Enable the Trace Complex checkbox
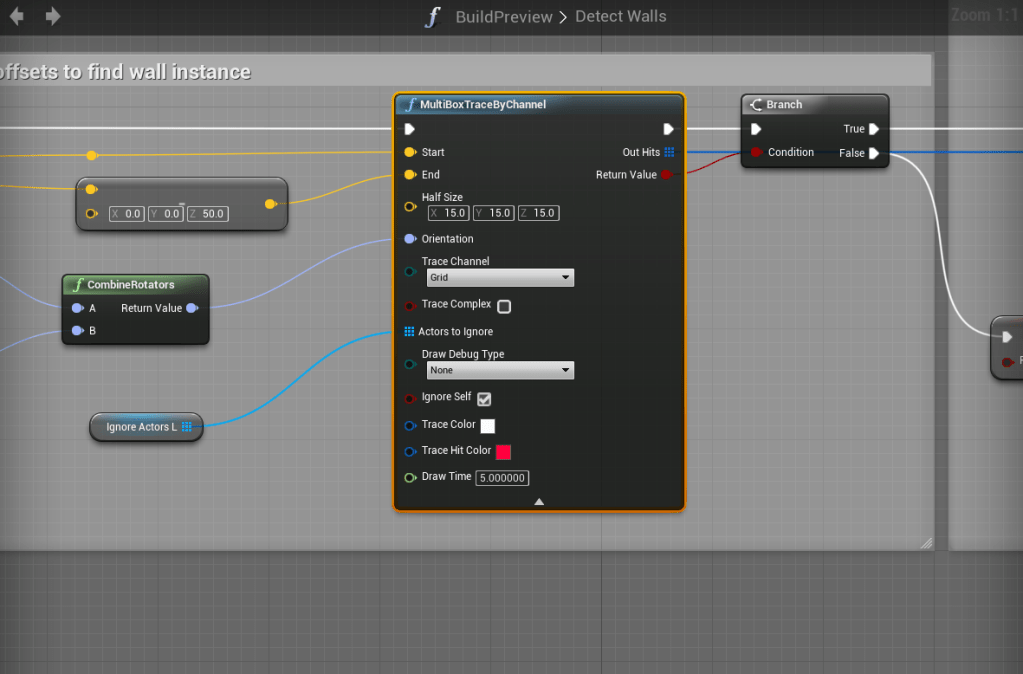 504,306
